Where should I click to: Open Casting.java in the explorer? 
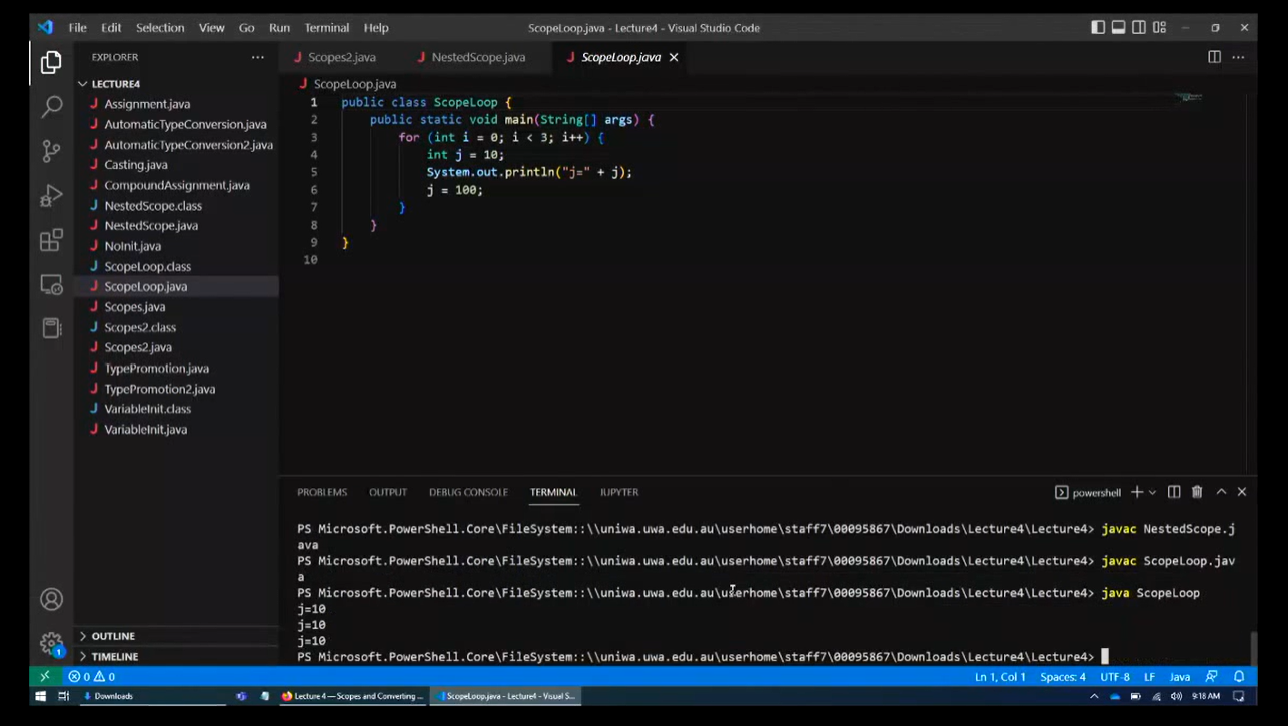136,165
